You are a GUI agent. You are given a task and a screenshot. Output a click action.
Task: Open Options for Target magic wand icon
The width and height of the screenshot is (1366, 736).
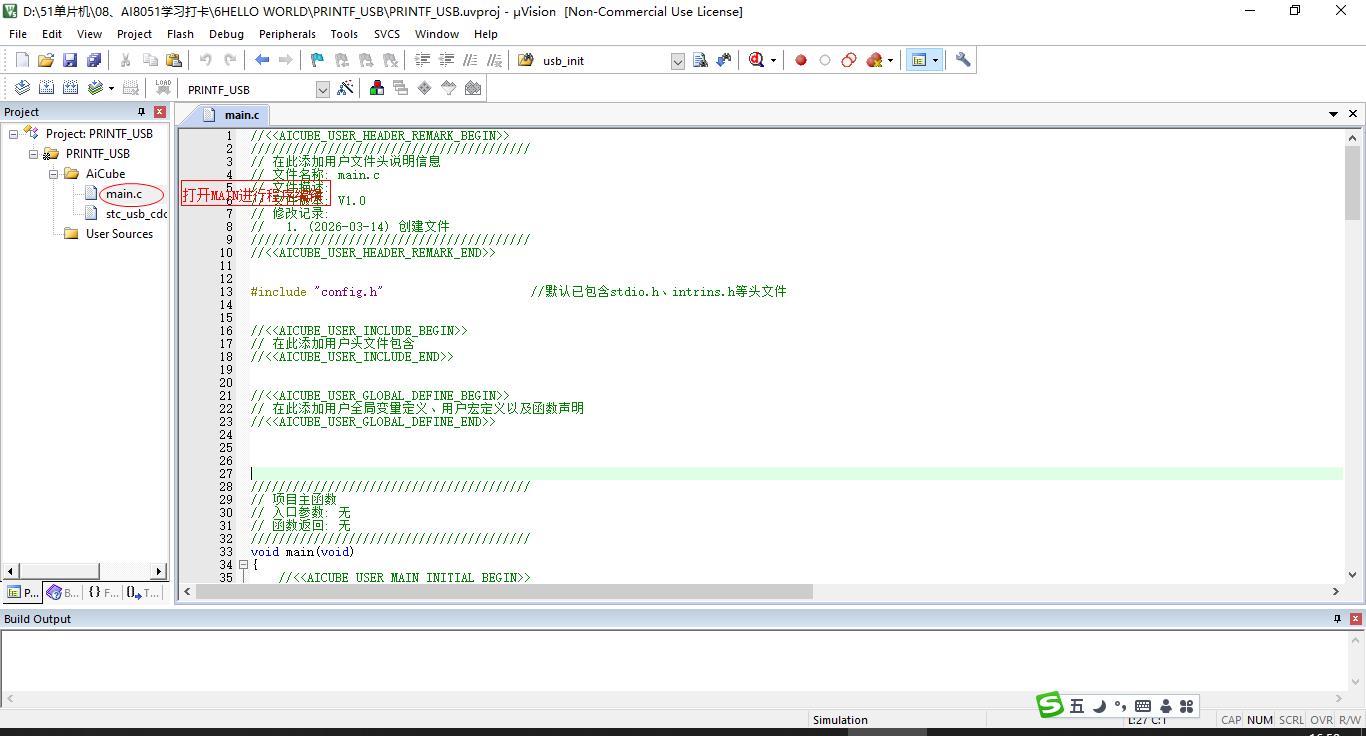coord(345,88)
